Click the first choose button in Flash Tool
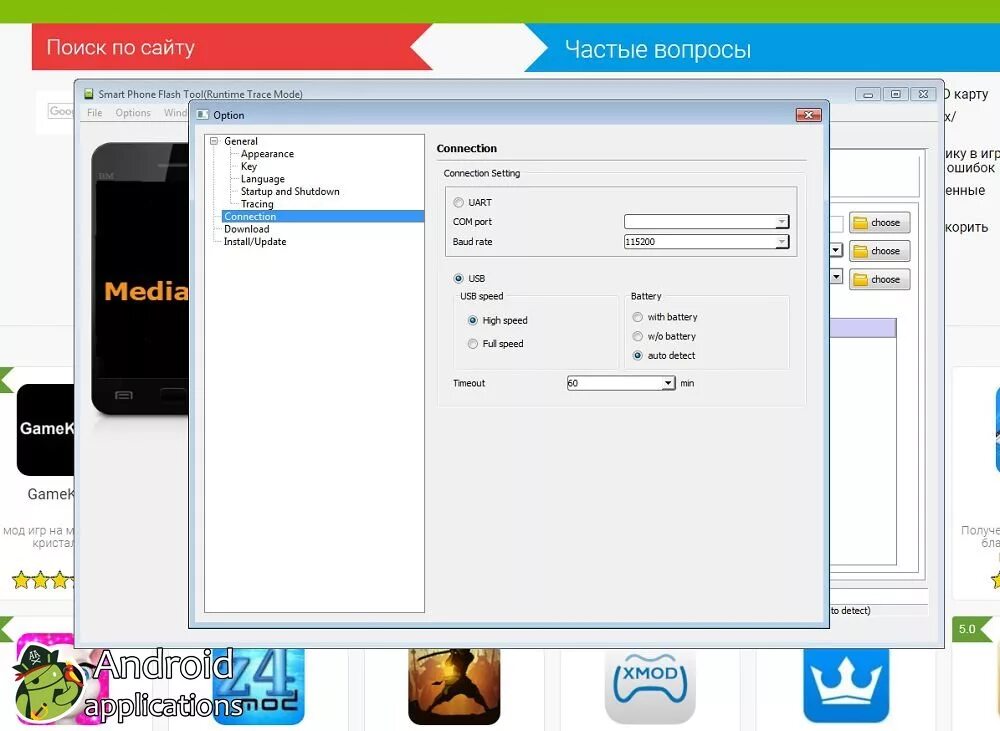 879,223
